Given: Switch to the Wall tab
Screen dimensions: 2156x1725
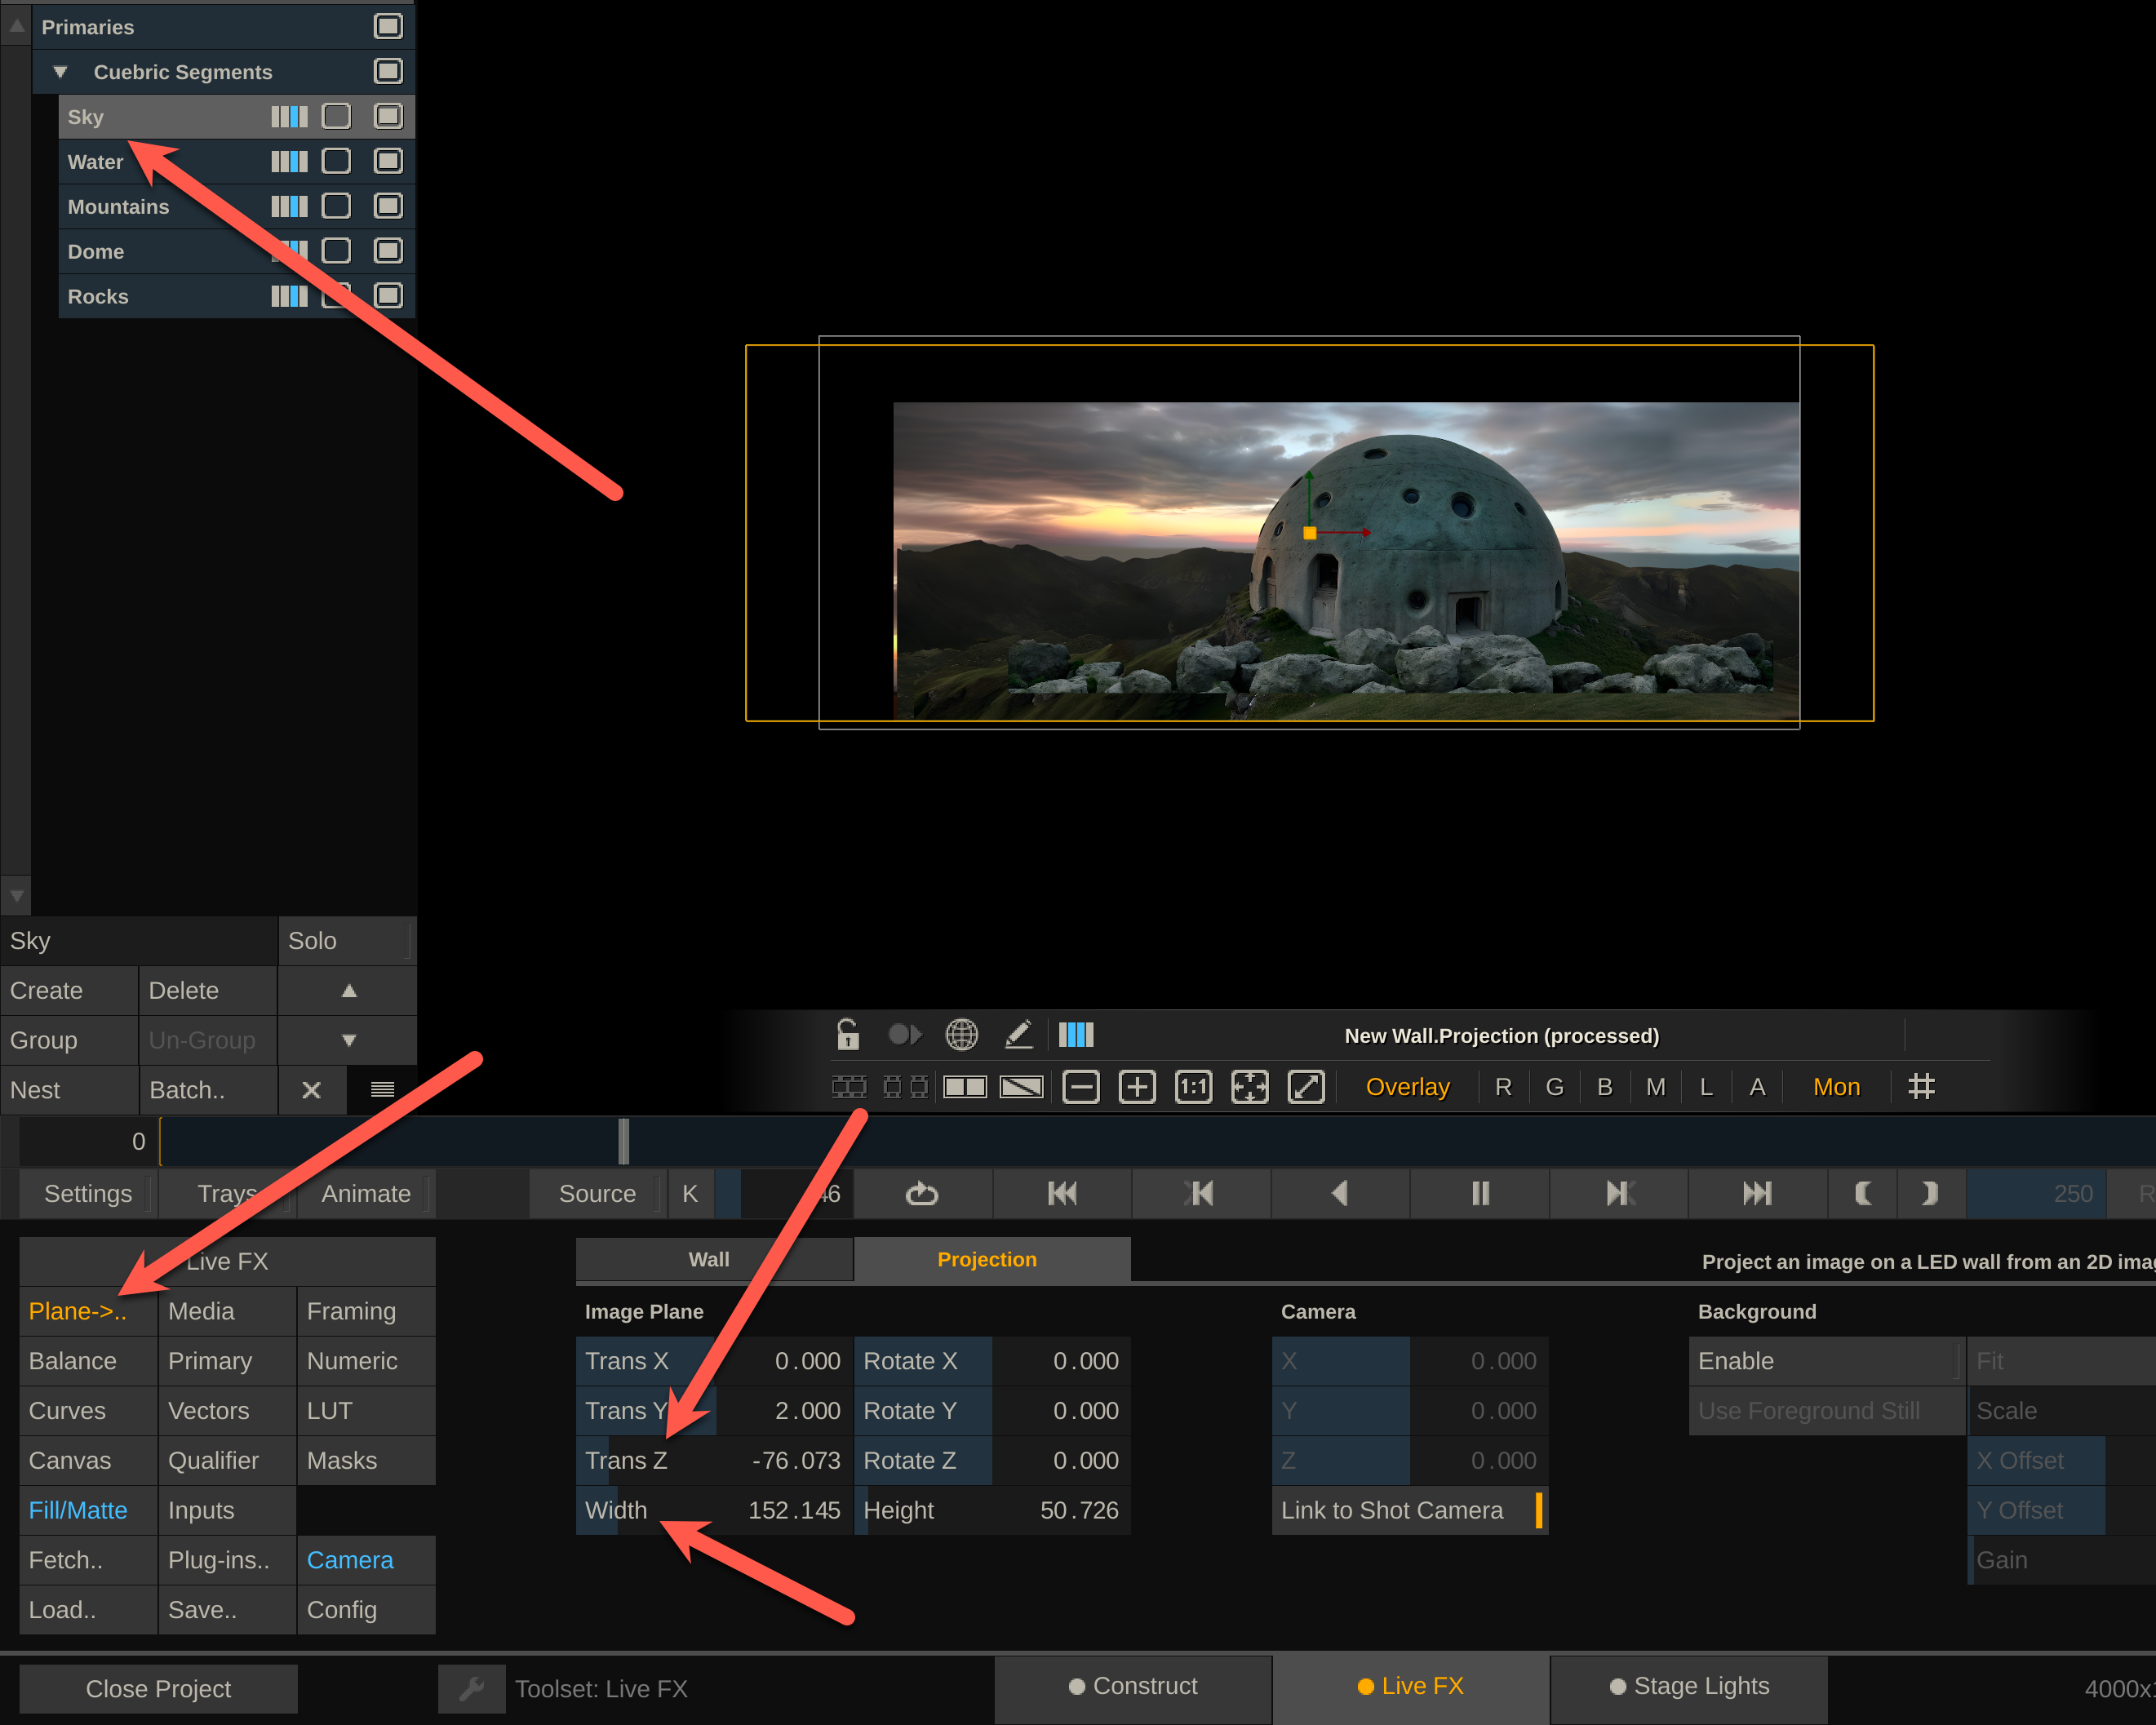Looking at the screenshot, I should tap(708, 1260).
